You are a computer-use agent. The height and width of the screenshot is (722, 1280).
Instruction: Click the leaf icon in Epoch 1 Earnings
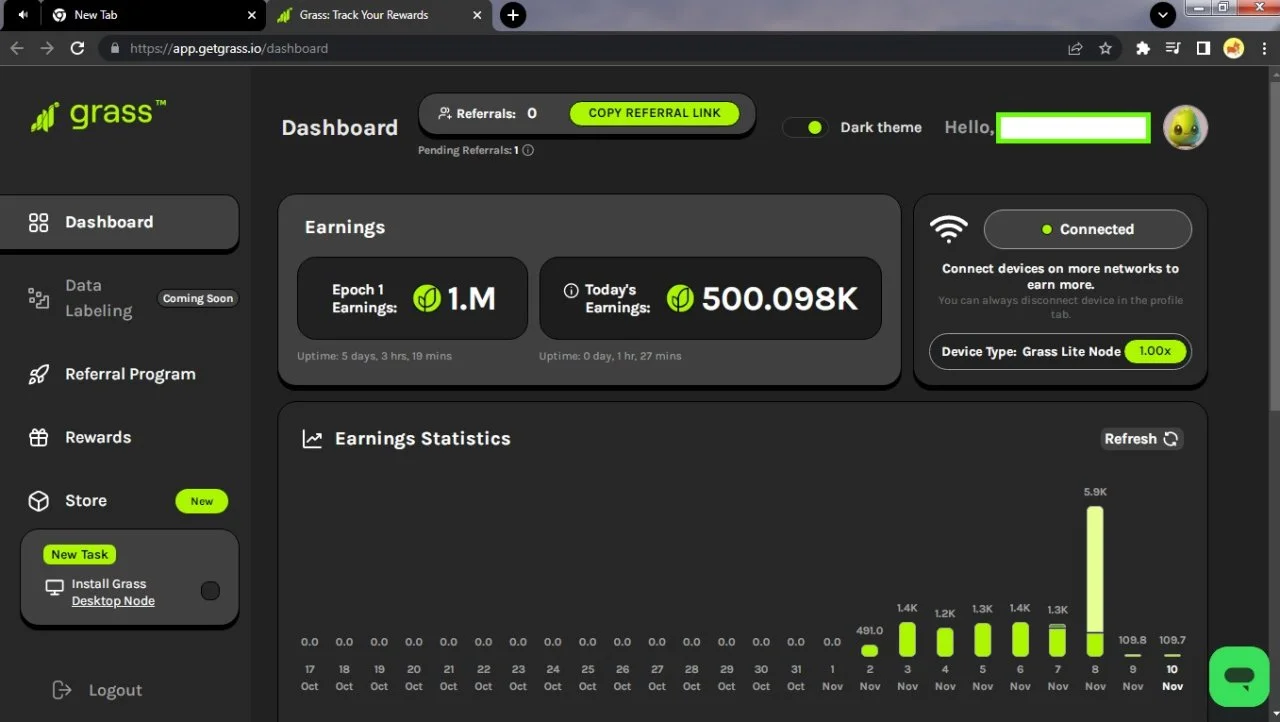(427, 298)
